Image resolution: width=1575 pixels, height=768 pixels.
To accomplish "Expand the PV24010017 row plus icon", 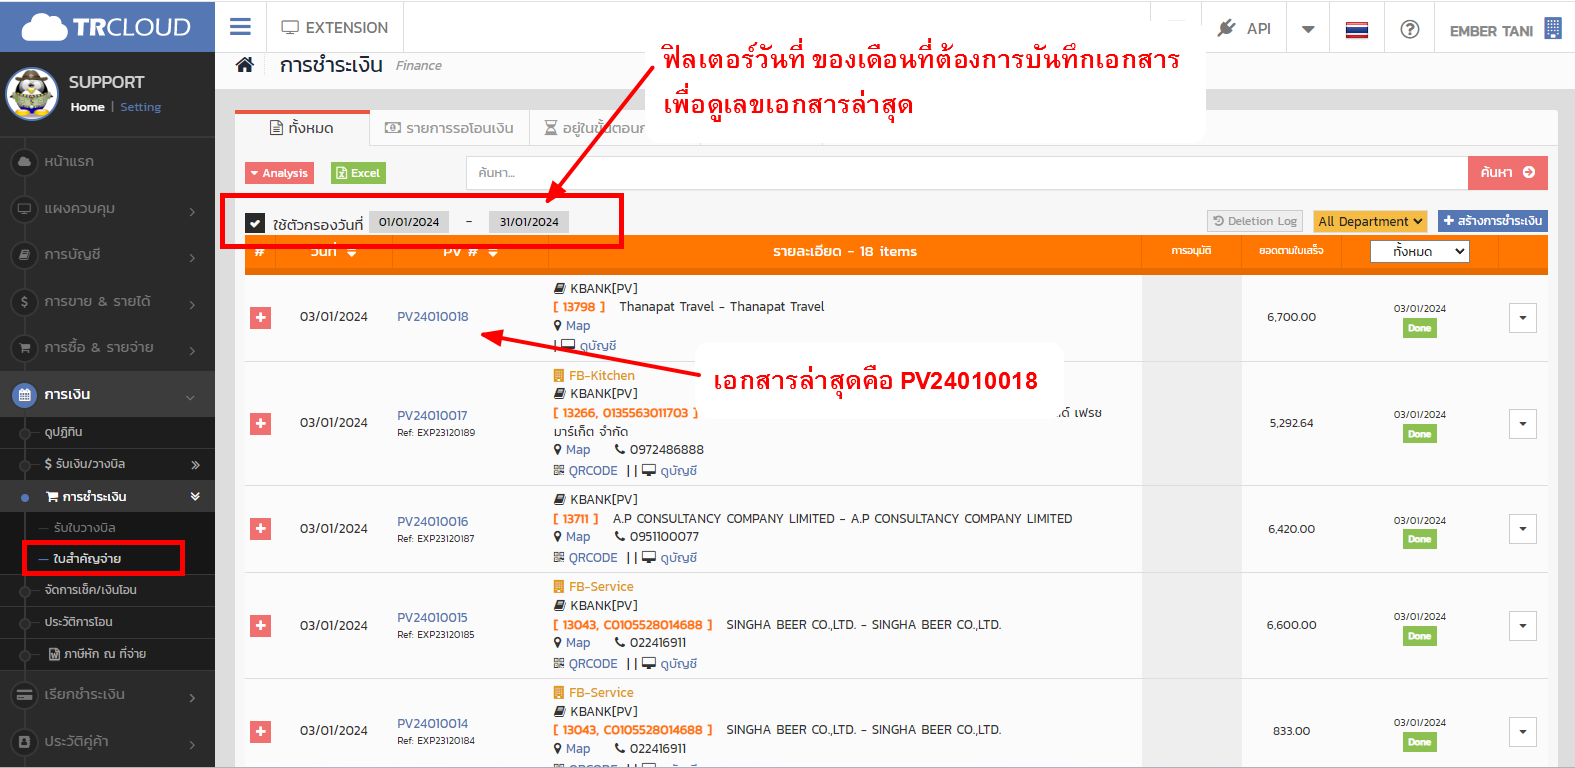I will pos(261,424).
